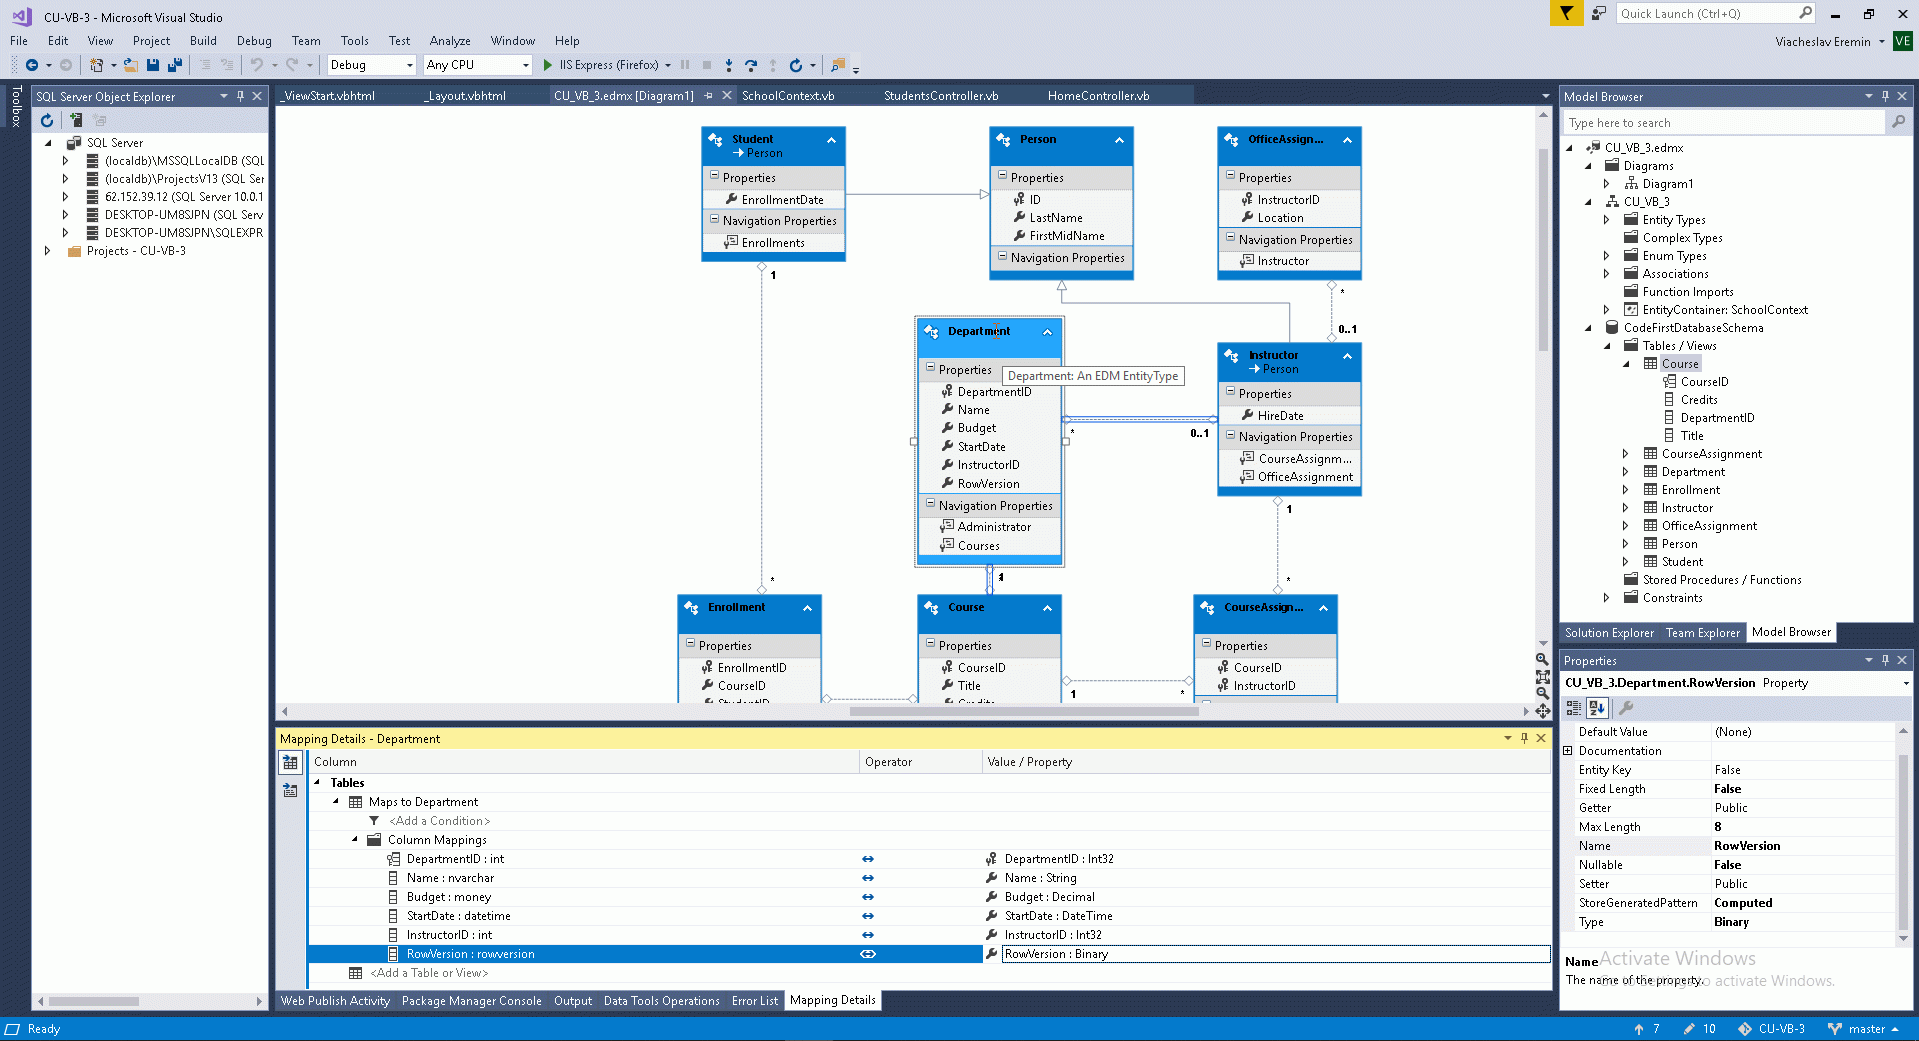Click the Undo arrow in the toolbar
Screen dimensions: 1919x1041
[257, 65]
